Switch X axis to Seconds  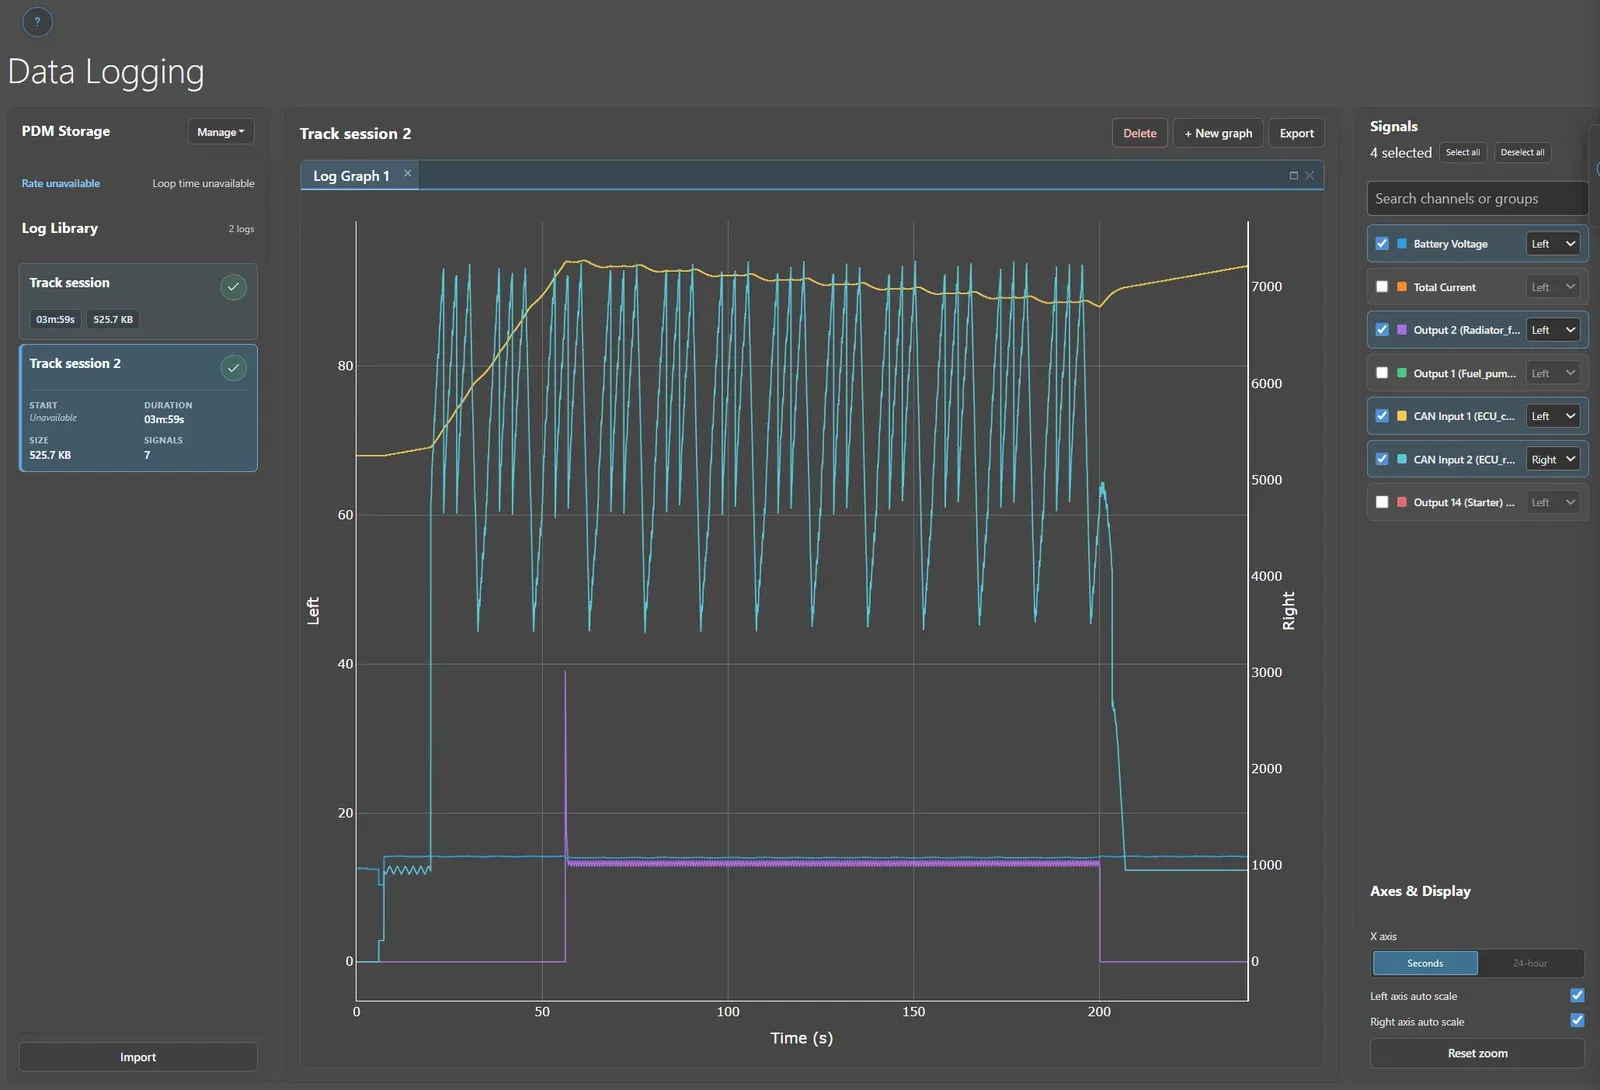click(1425, 963)
